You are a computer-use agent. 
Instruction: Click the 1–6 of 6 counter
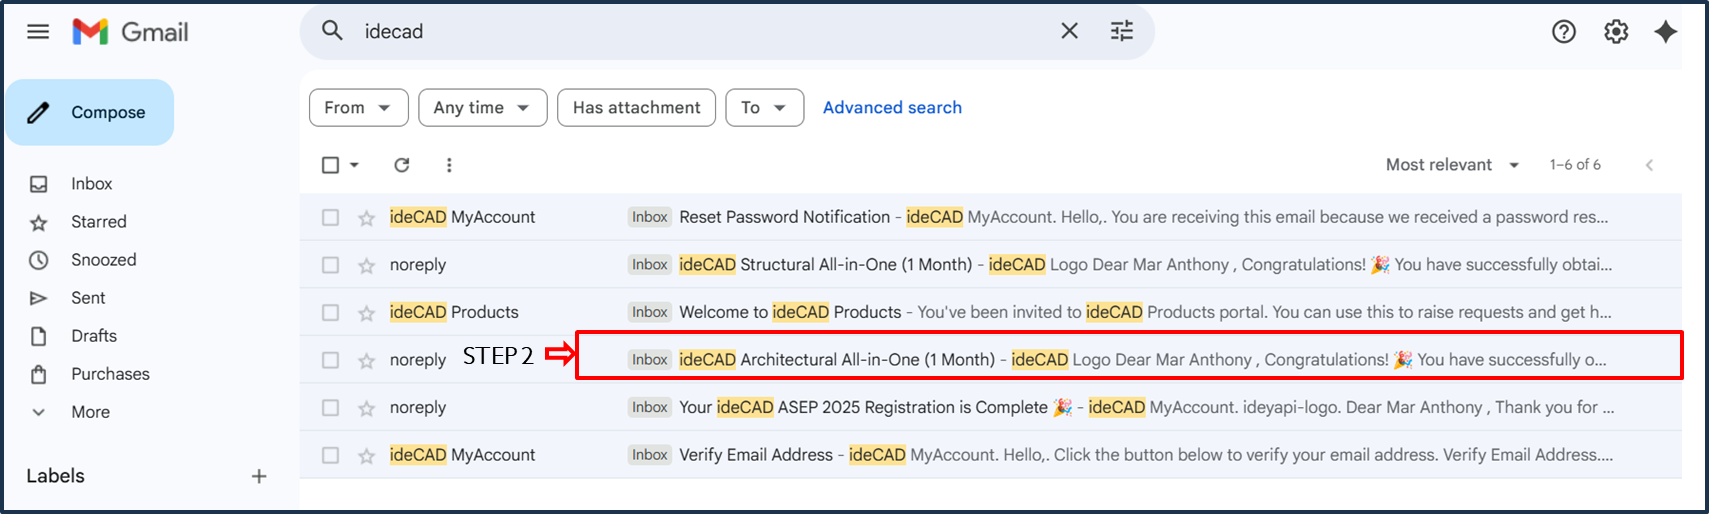(1575, 165)
